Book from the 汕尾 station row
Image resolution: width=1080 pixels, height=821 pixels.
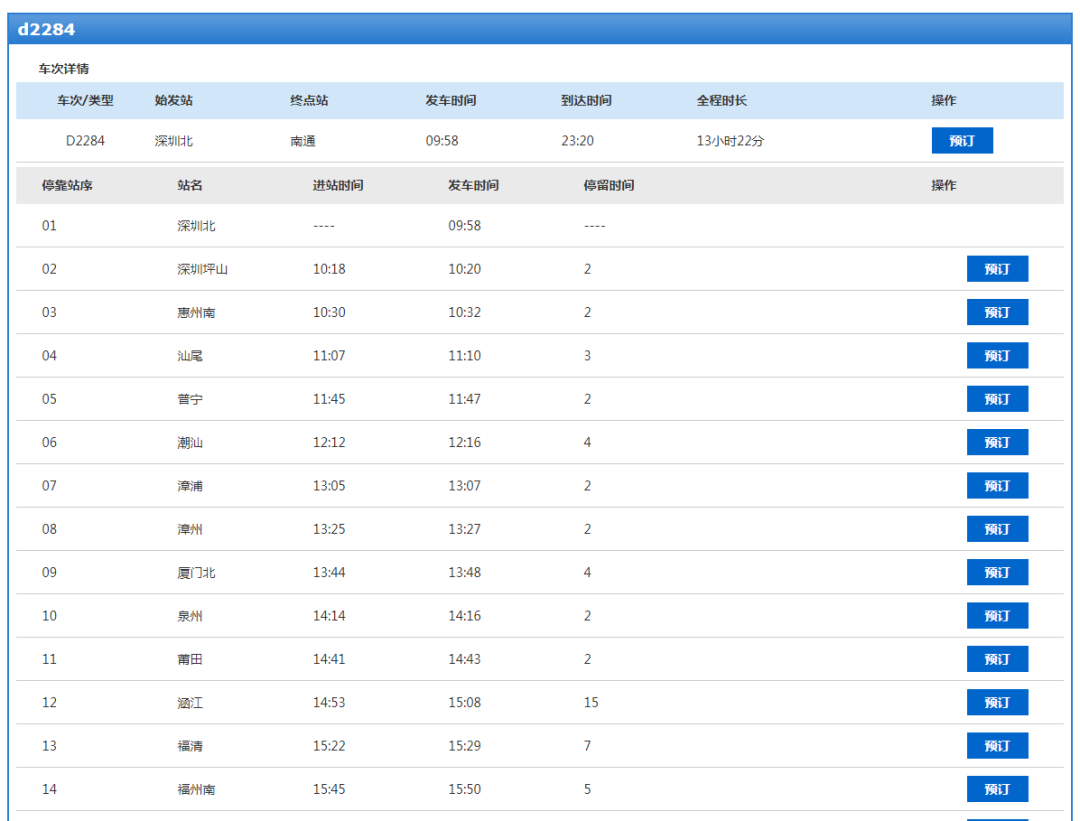pyautogui.click(x=997, y=355)
